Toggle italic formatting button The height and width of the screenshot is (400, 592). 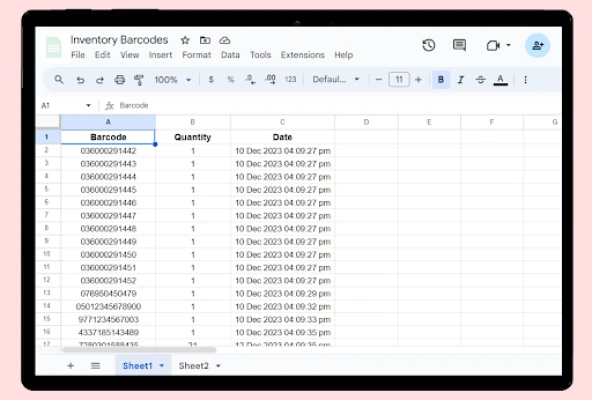pos(461,80)
